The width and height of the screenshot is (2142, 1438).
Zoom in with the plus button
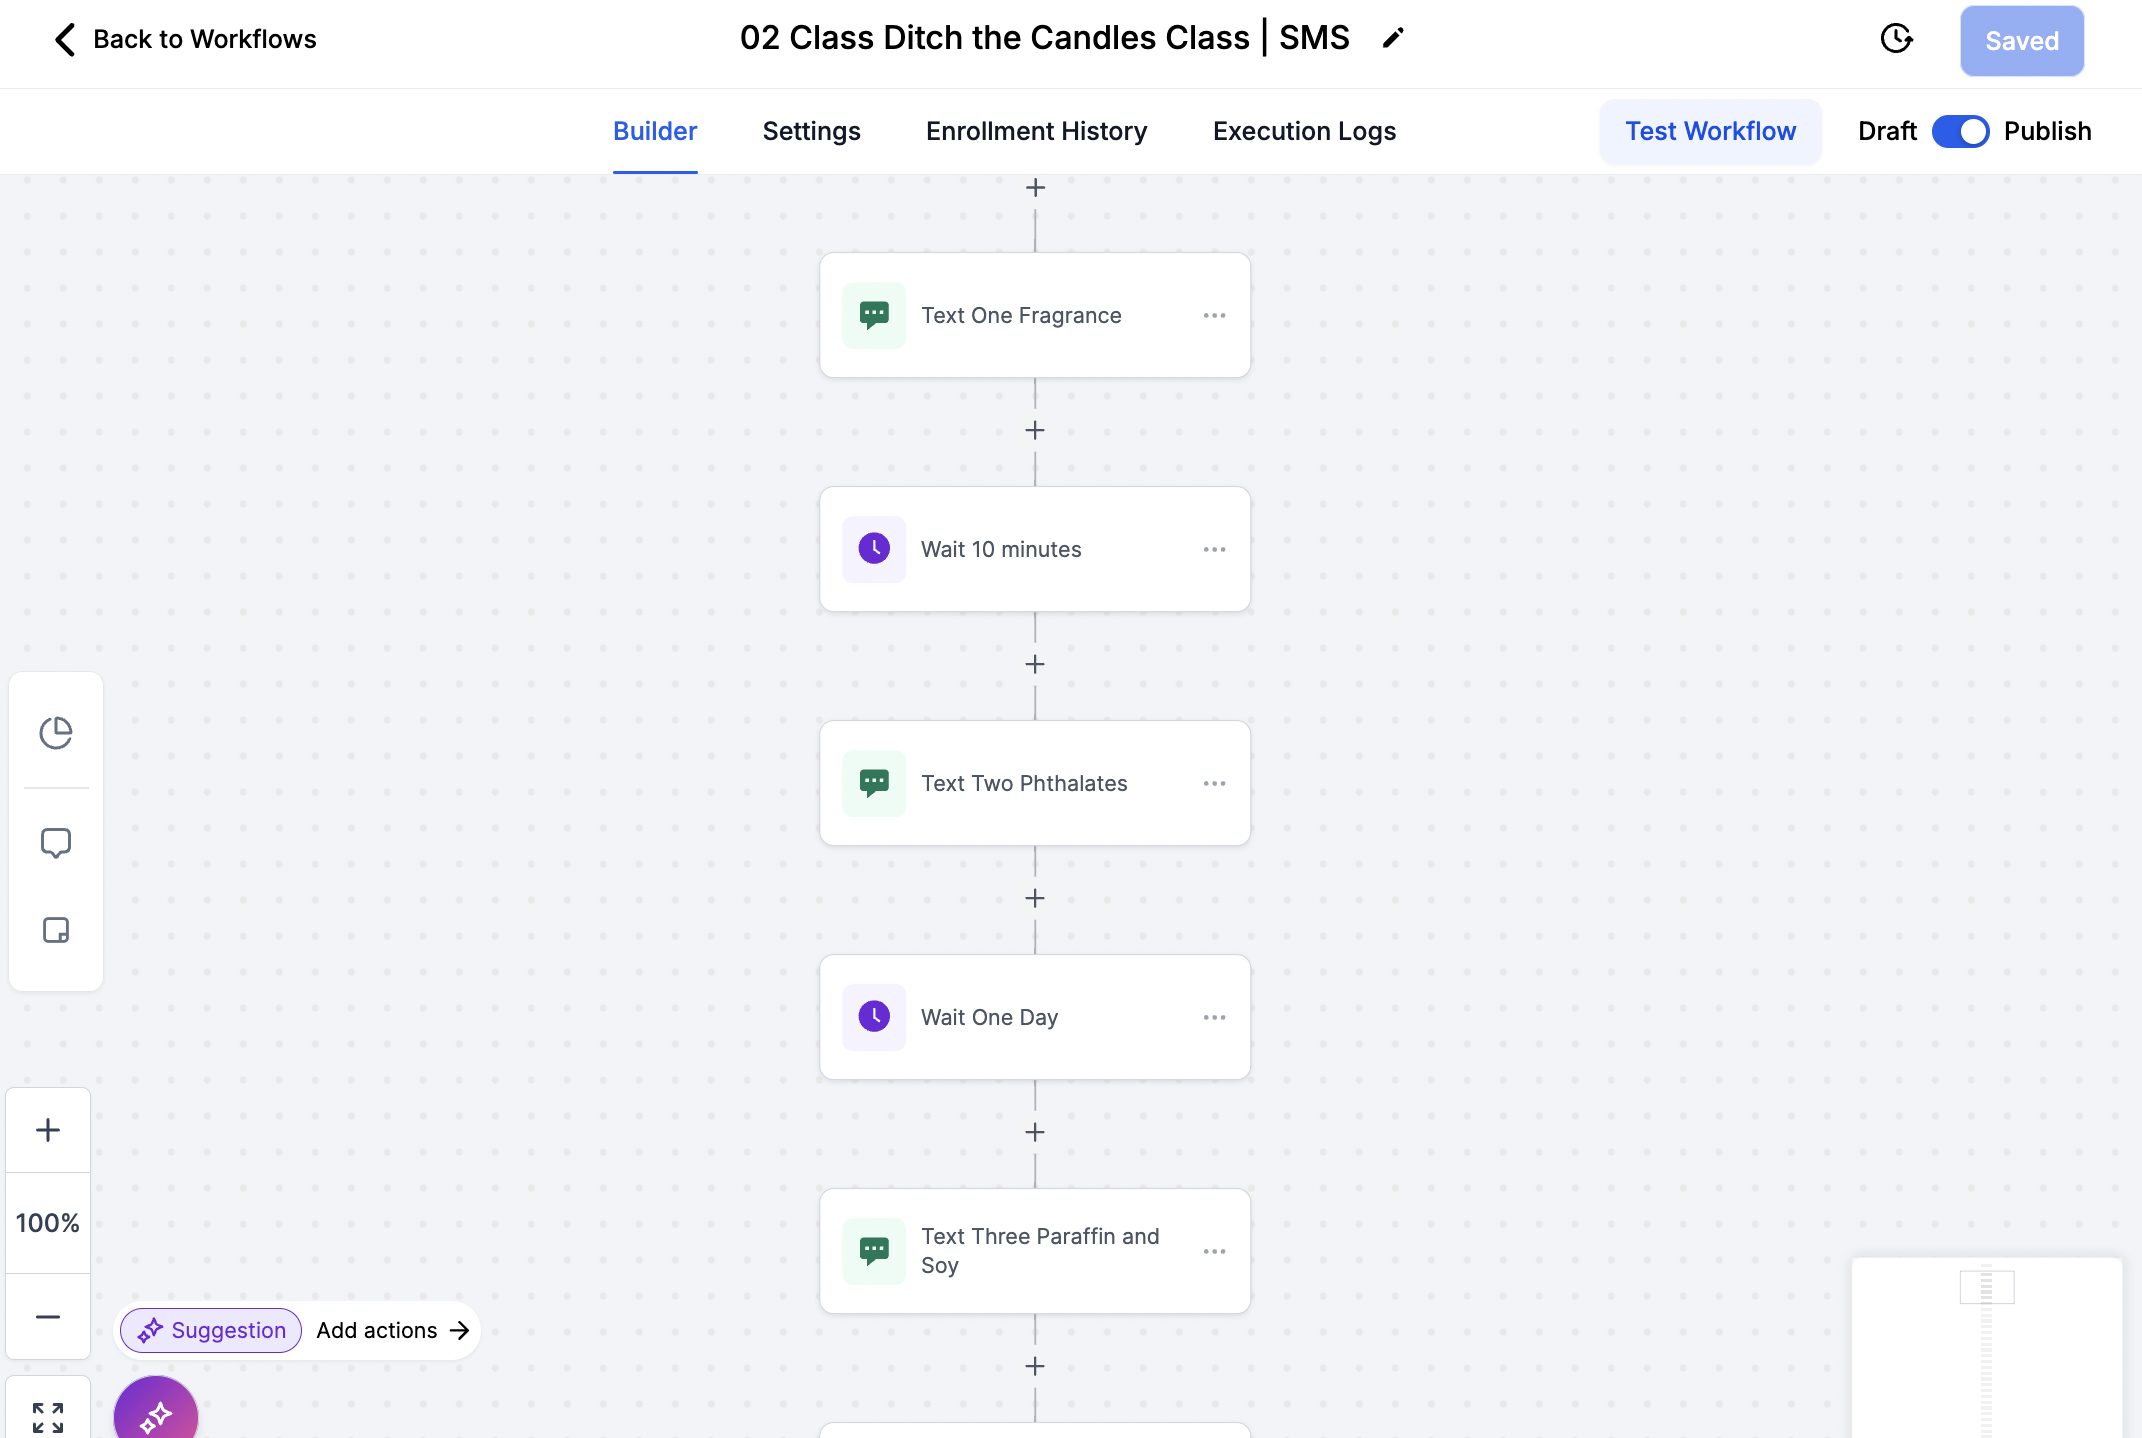click(x=48, y=1130)
